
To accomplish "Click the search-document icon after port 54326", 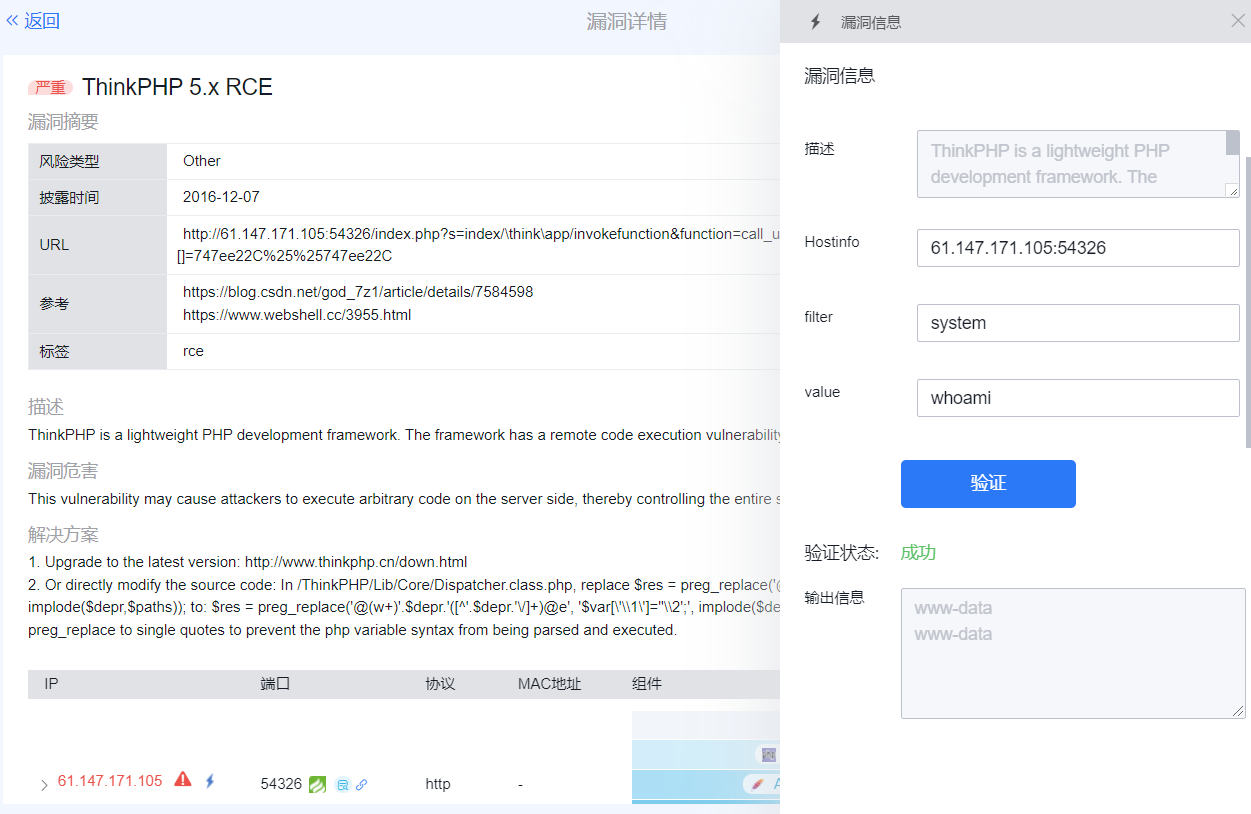I will click(x=342, y=785).
